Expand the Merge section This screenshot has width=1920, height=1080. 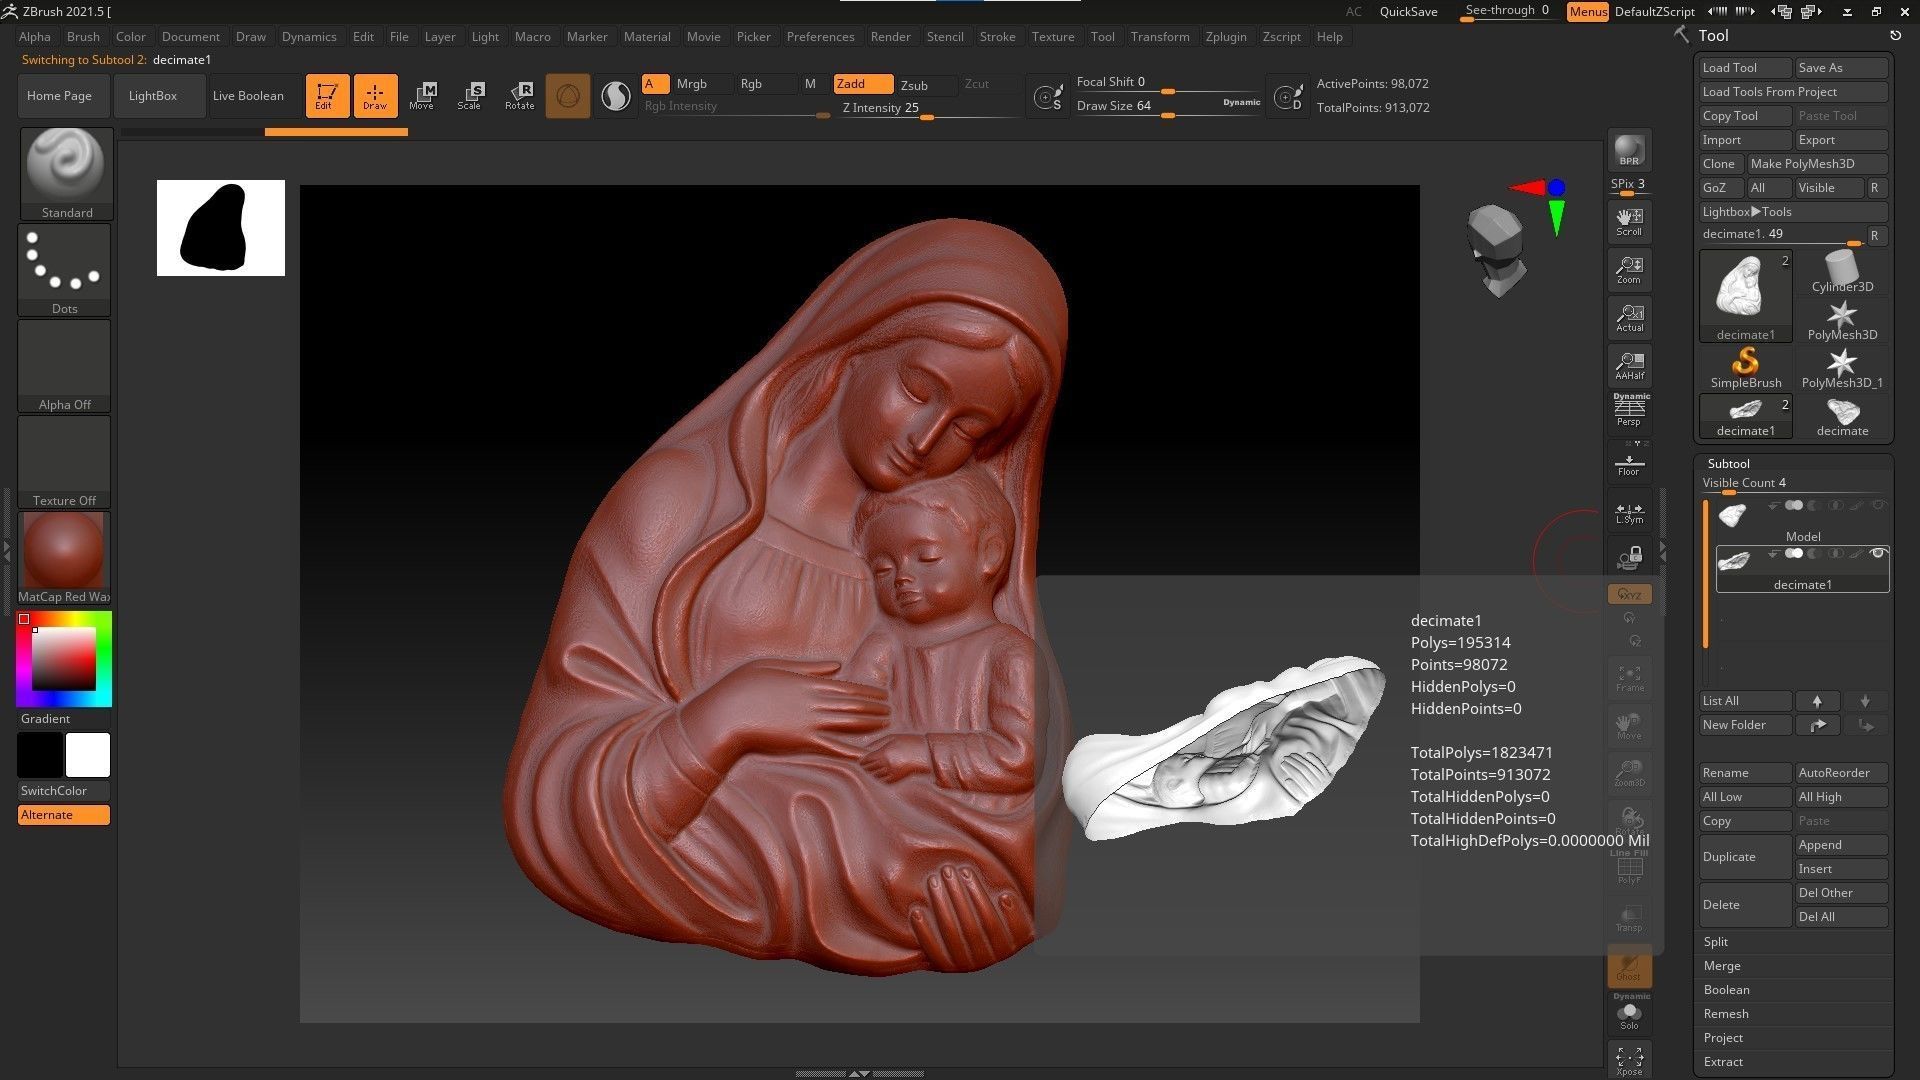1721,966
